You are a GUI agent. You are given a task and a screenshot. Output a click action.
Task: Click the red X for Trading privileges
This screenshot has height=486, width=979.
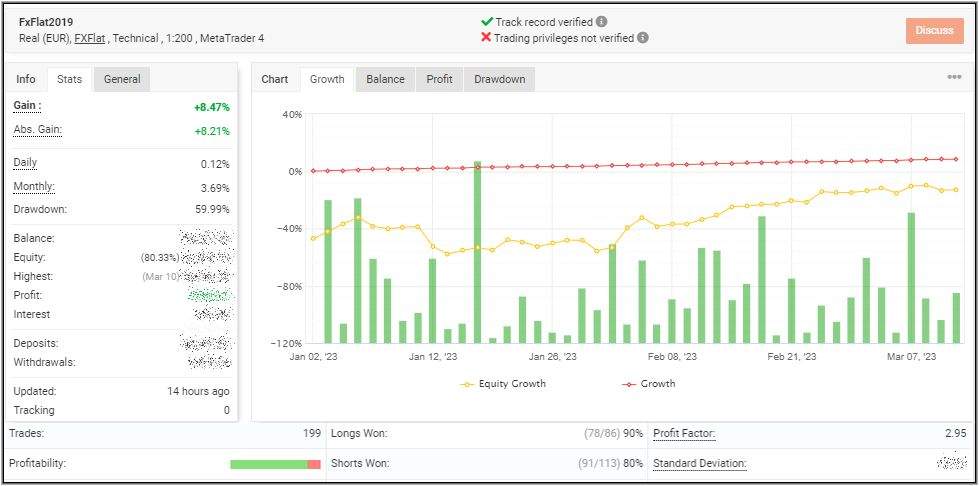click(486, 38)
